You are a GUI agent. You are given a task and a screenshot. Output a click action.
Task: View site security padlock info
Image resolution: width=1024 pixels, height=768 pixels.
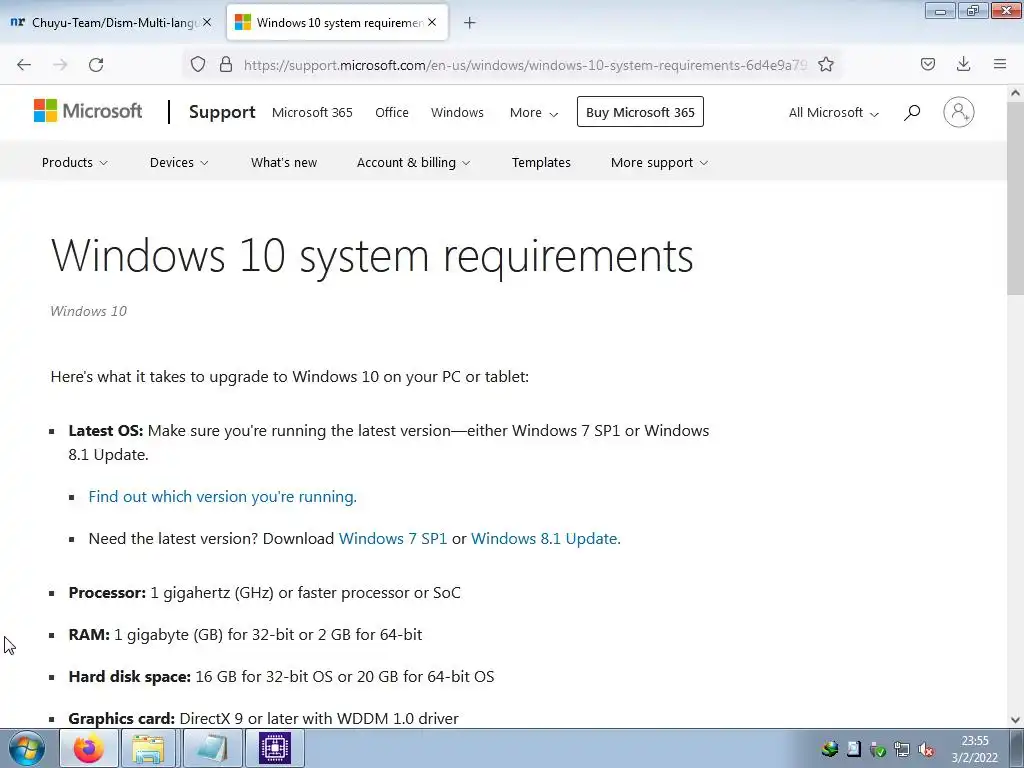pos(226,64)
